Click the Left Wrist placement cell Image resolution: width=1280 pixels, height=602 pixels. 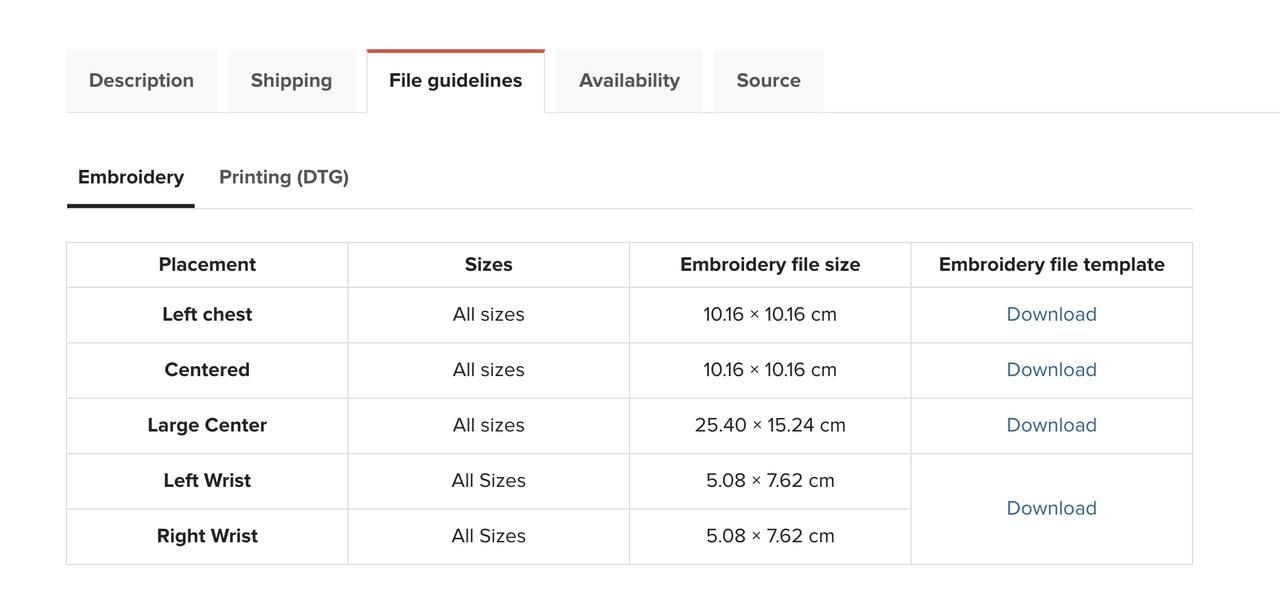click(207, 481)
